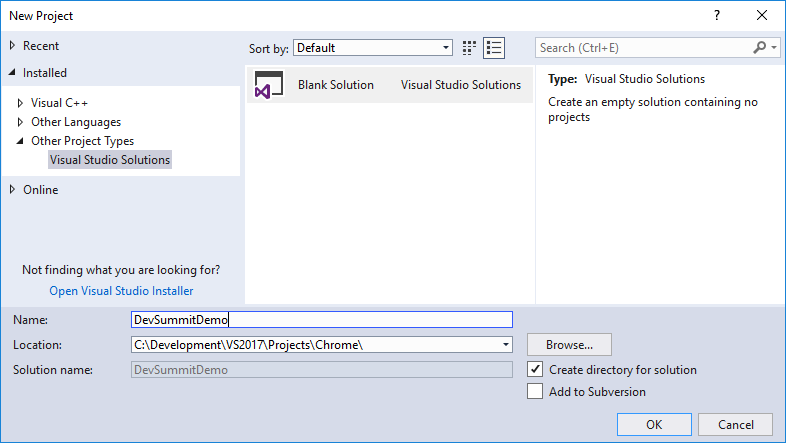Image resolution: width=786 pixels, height=443 pixels.
Task: Collapse the Other Project Types node
Action: pos(20,141)
